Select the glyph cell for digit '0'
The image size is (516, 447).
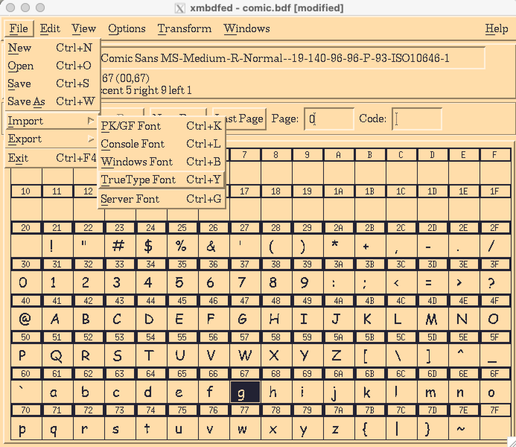[x=26, y=283]
